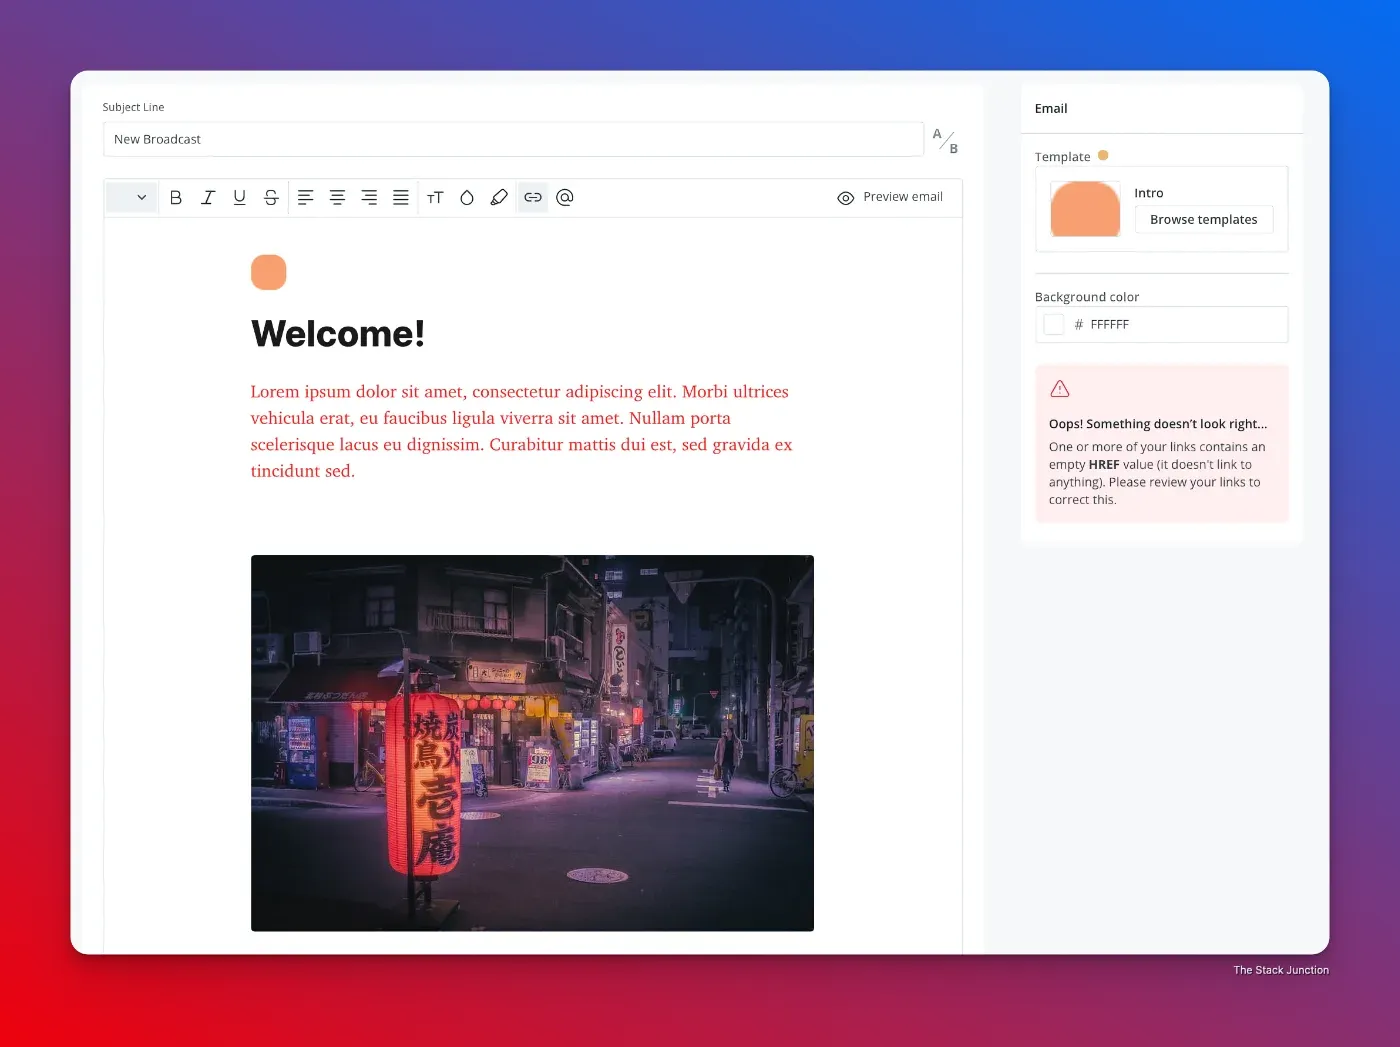Insert a personalization tag via the @ icon
1400x1047 pixels.
[565, 197]
